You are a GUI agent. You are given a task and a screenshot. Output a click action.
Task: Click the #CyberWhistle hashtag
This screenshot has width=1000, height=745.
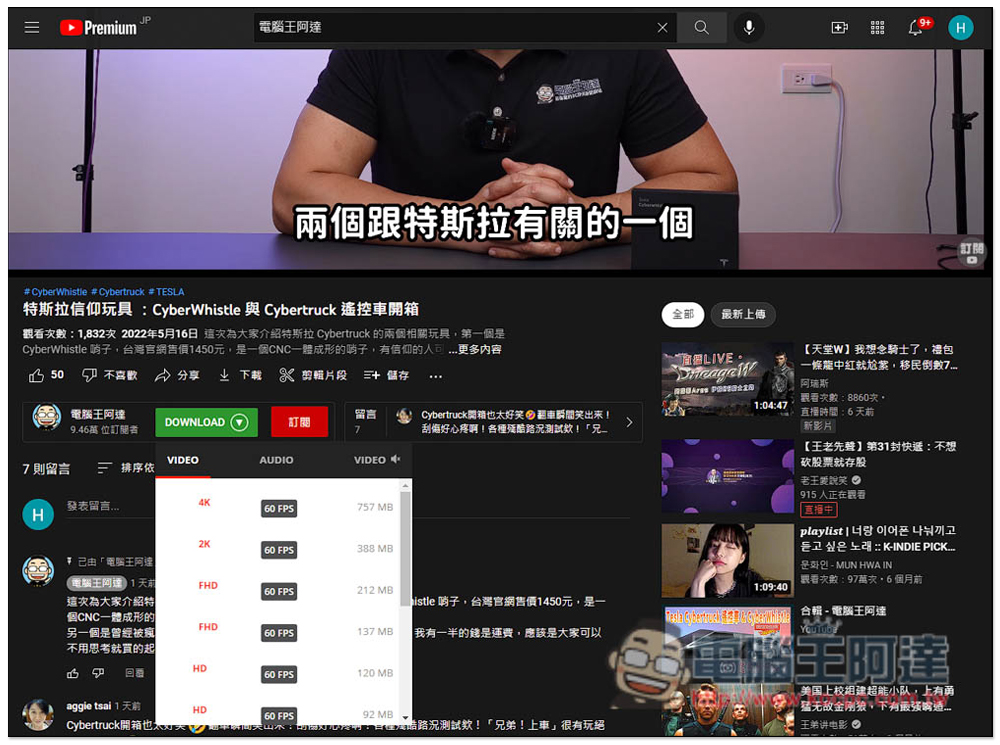click(55, 291)
